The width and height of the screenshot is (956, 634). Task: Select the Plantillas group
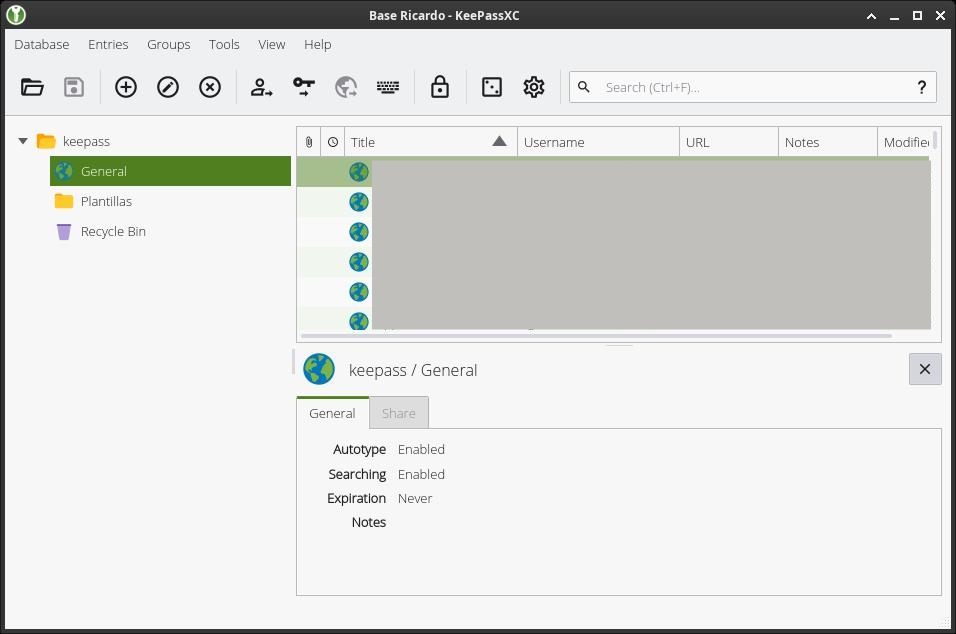pos(93,201)
